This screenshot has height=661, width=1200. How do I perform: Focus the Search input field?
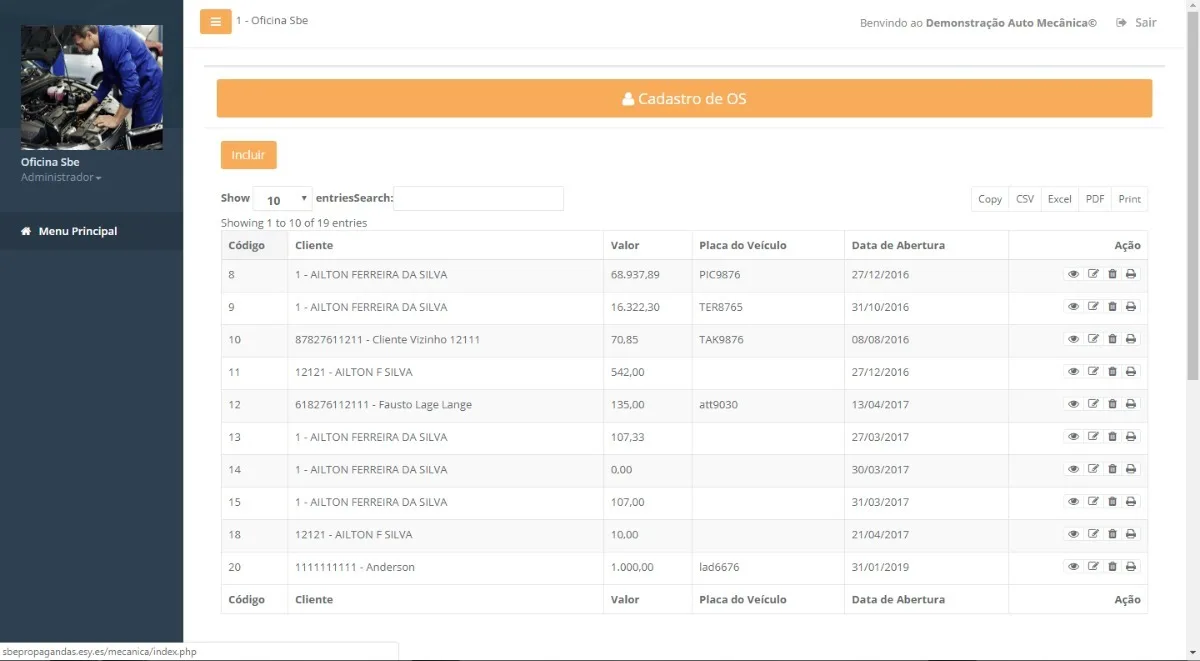tap(478, 198)
